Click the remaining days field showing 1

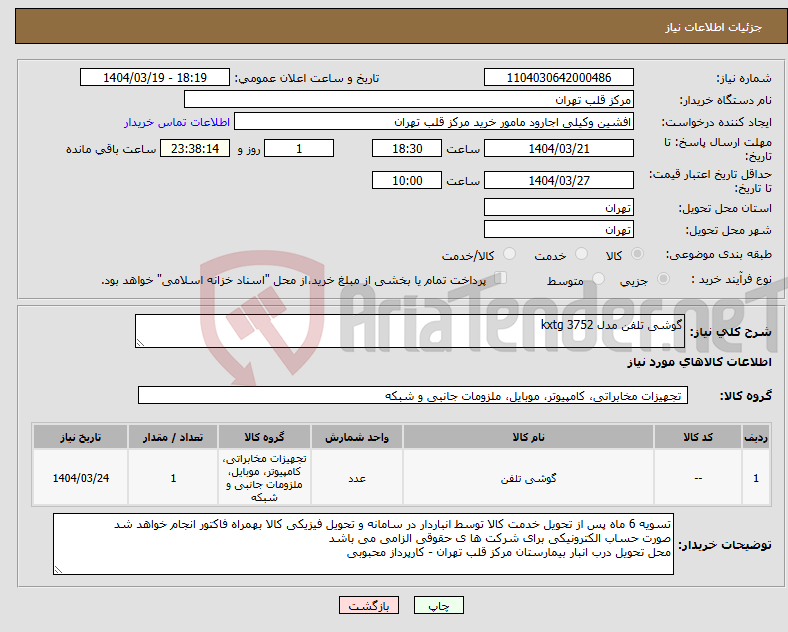point(299,148)
